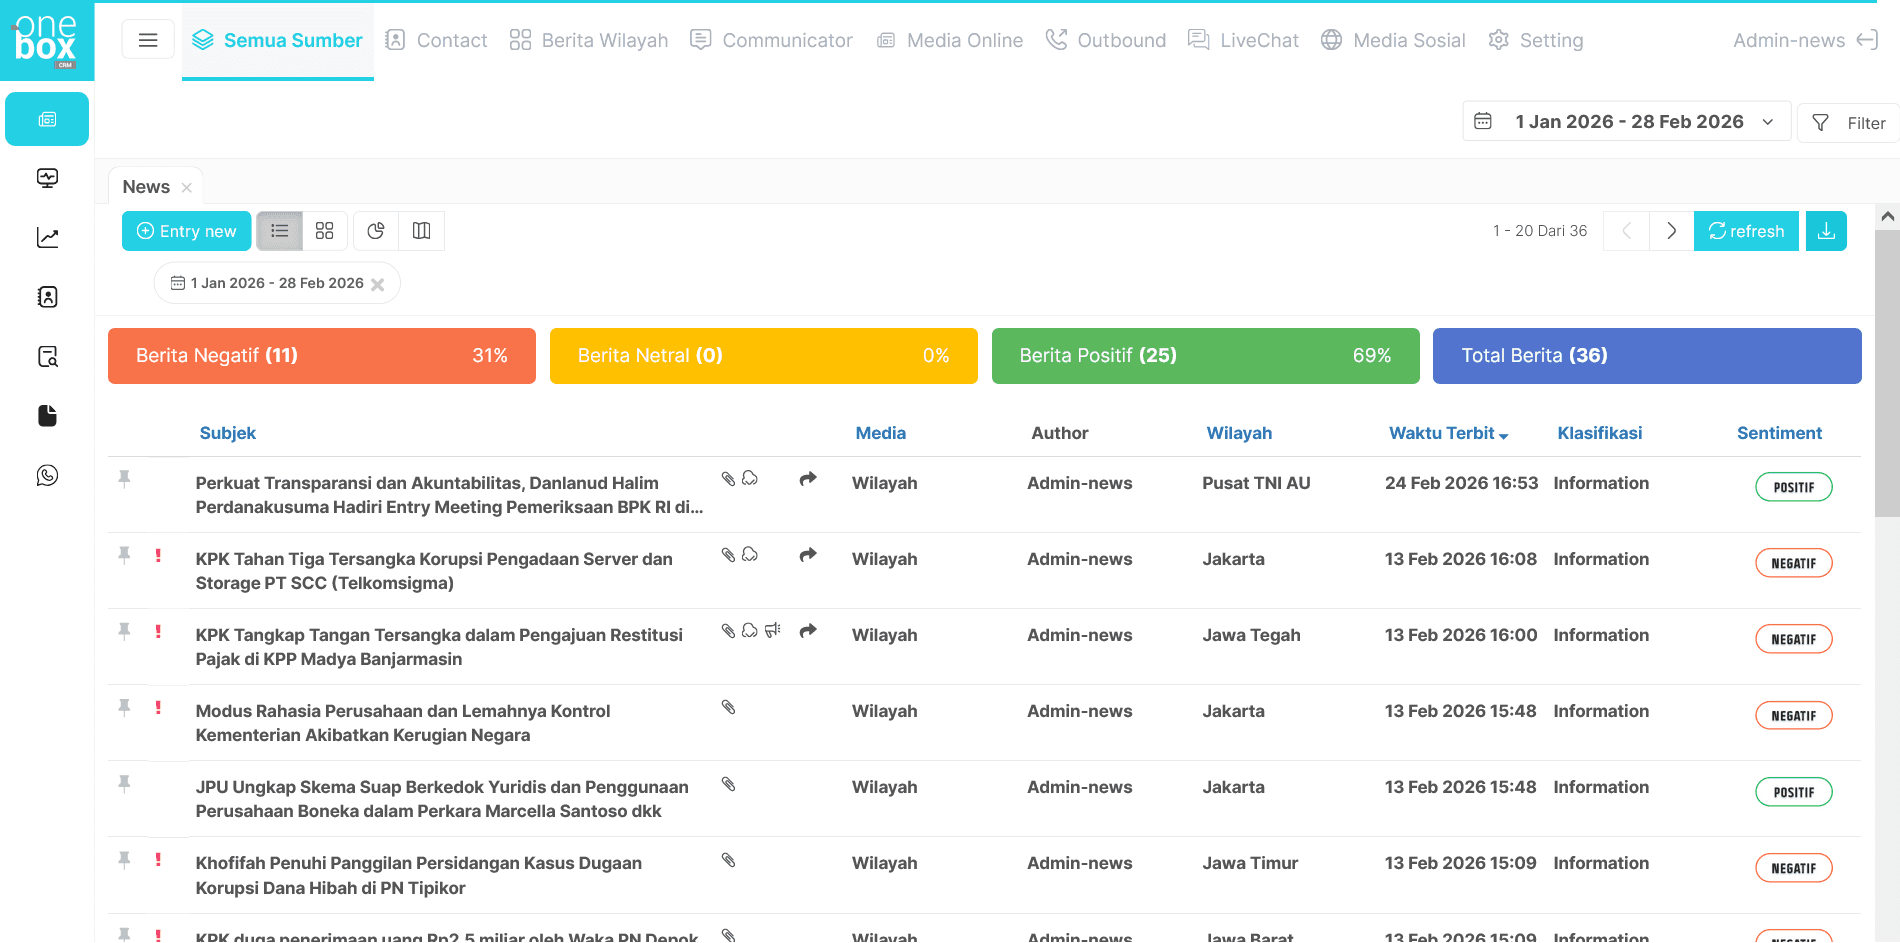Click the logout icon next to Admin-news
Image resolution: width=1900 pixels, height=943 pixels.
pos(1867,40)
